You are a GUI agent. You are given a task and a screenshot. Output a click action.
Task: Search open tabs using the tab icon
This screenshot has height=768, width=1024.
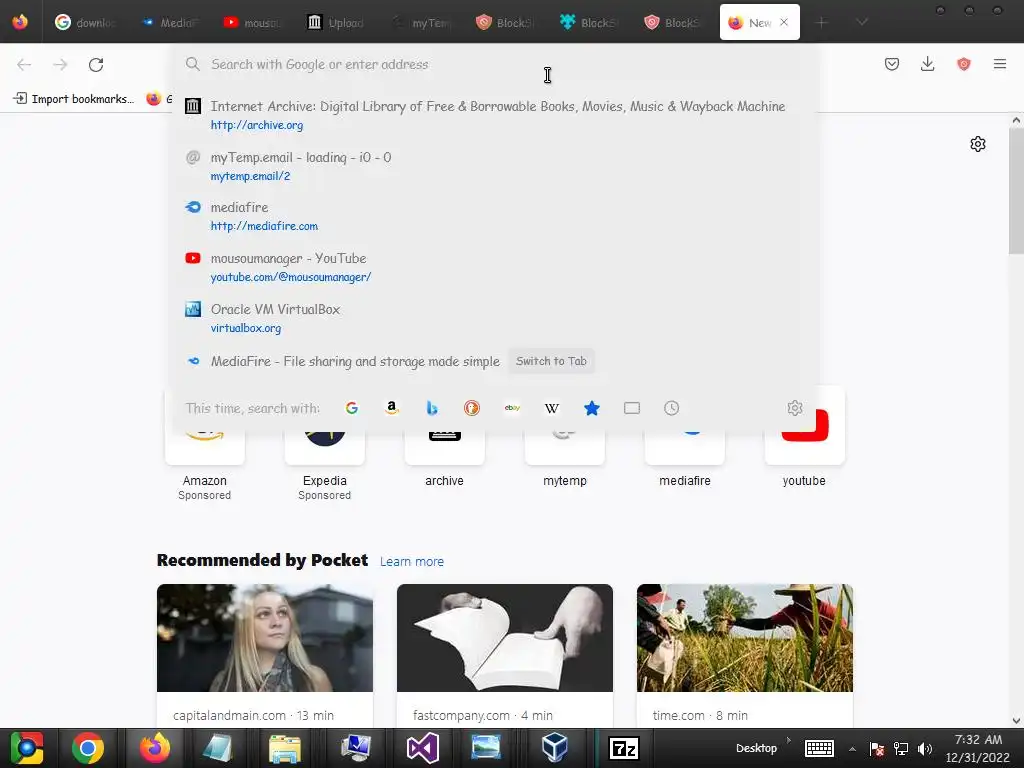tap(632, 408)
